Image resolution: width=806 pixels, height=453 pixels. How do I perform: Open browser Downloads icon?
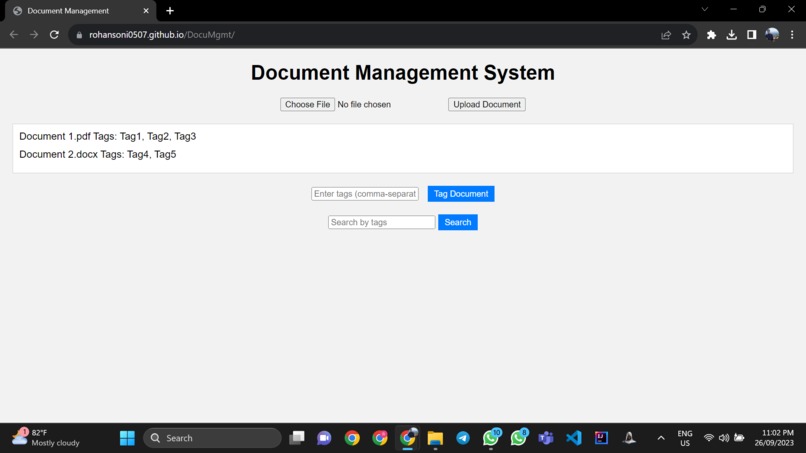tap(731, 35)
